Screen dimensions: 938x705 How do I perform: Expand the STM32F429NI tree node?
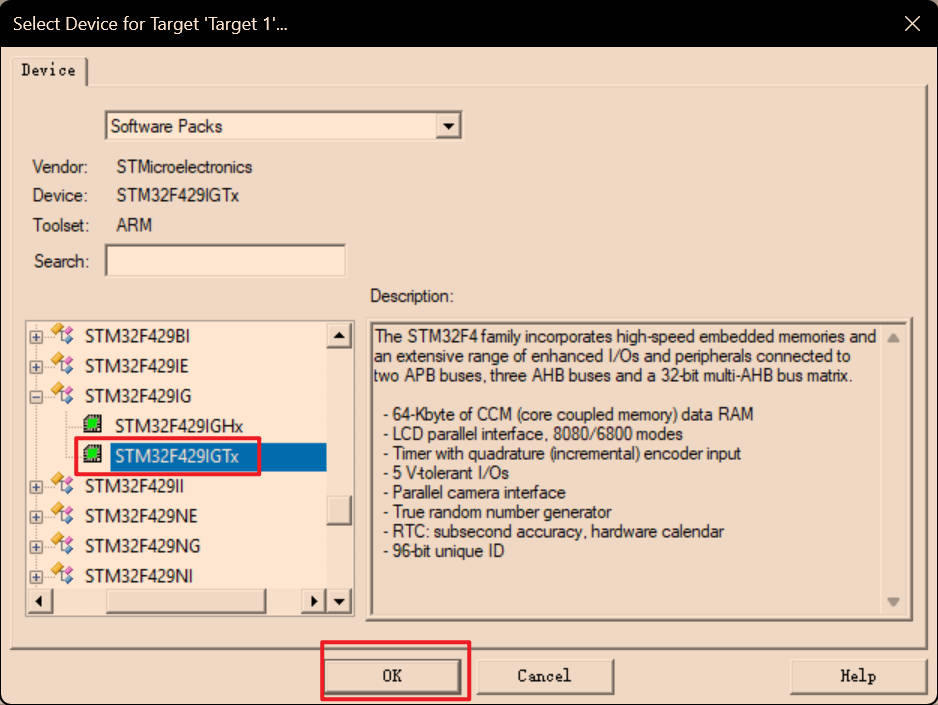(37, 577)
